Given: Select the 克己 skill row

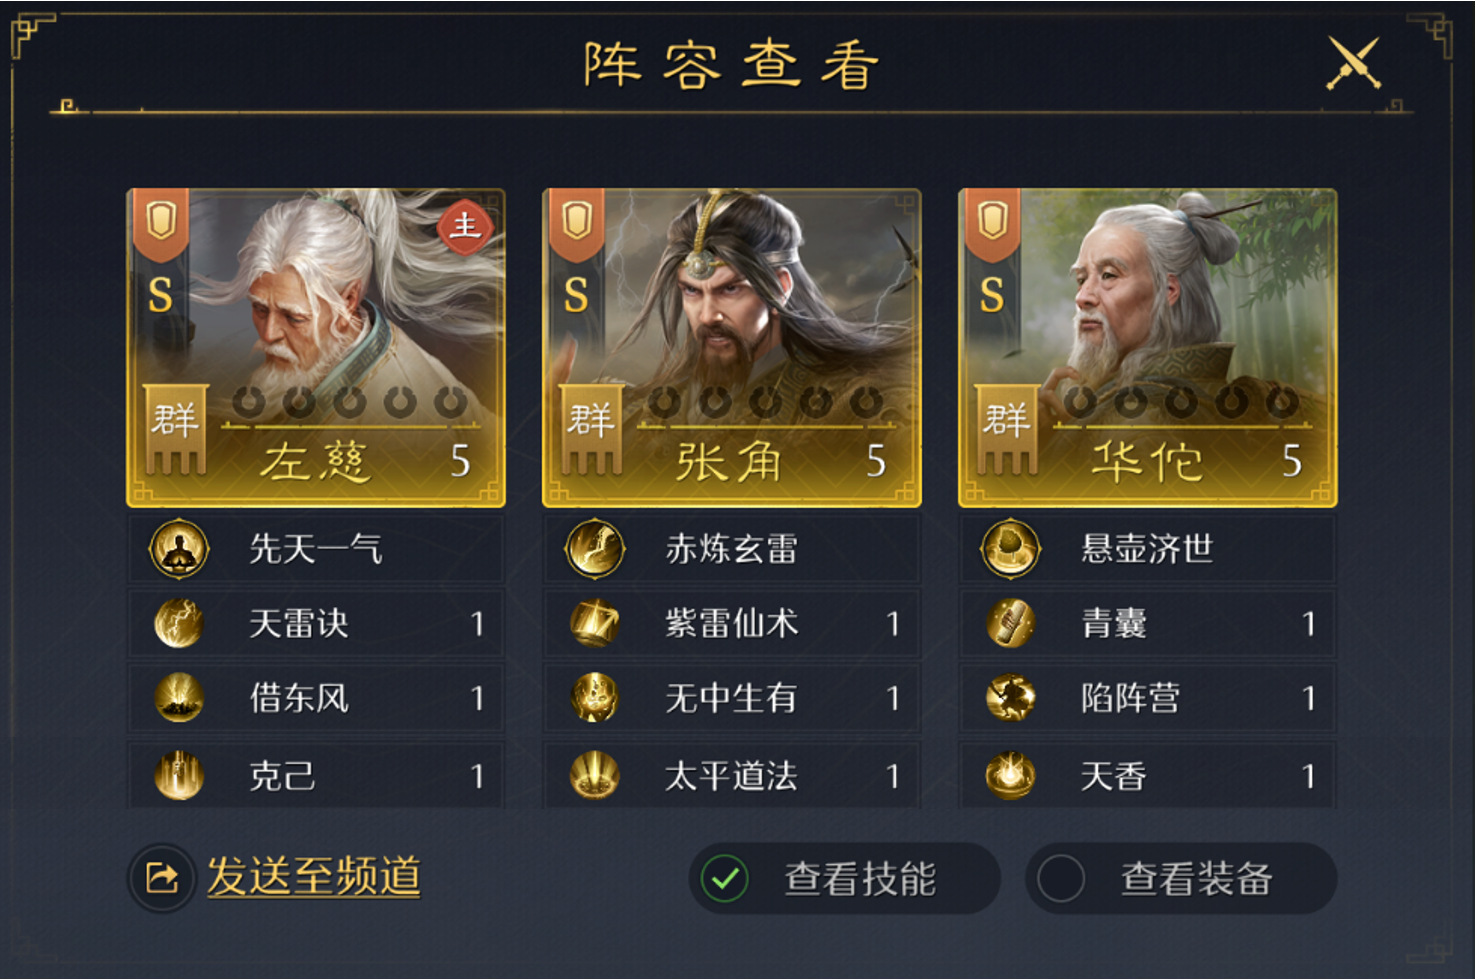Looking at the screenshot, I should pyautogui.click(x=316, y=775).
